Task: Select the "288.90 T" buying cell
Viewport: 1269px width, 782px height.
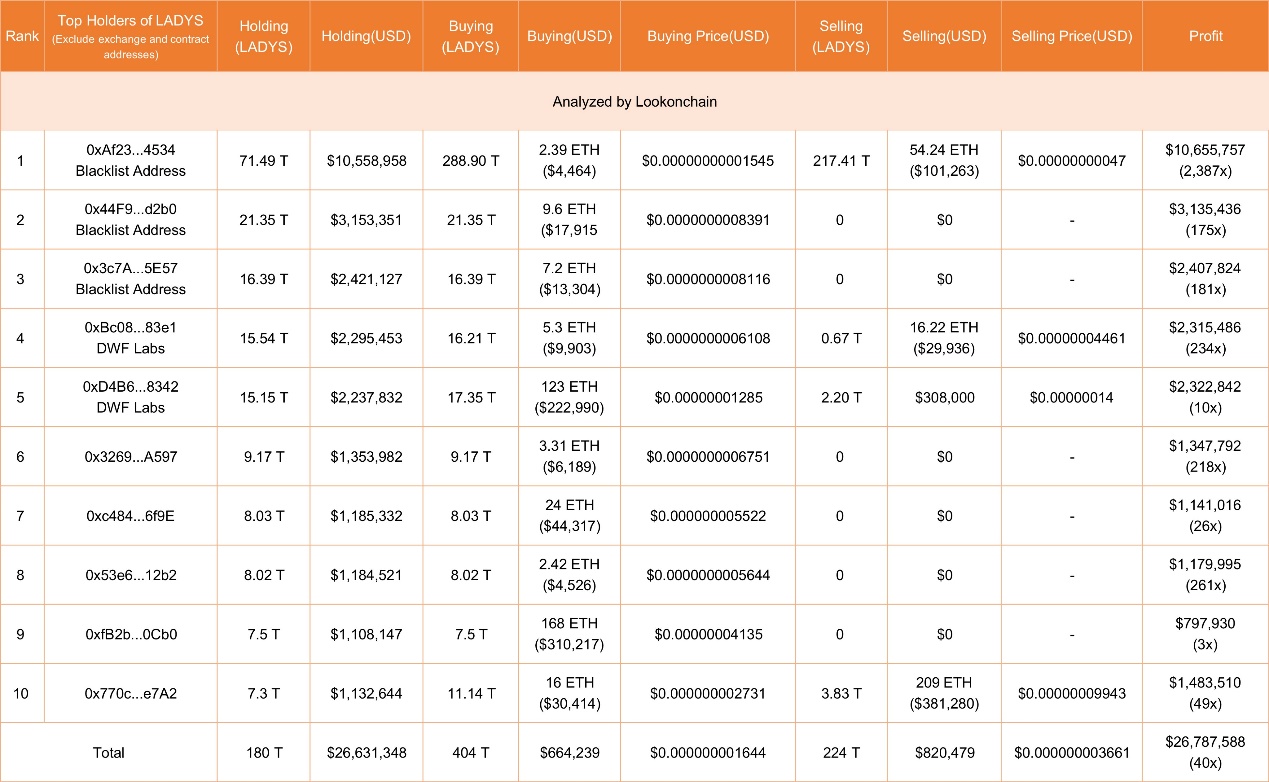Action: tap(471, 160)
